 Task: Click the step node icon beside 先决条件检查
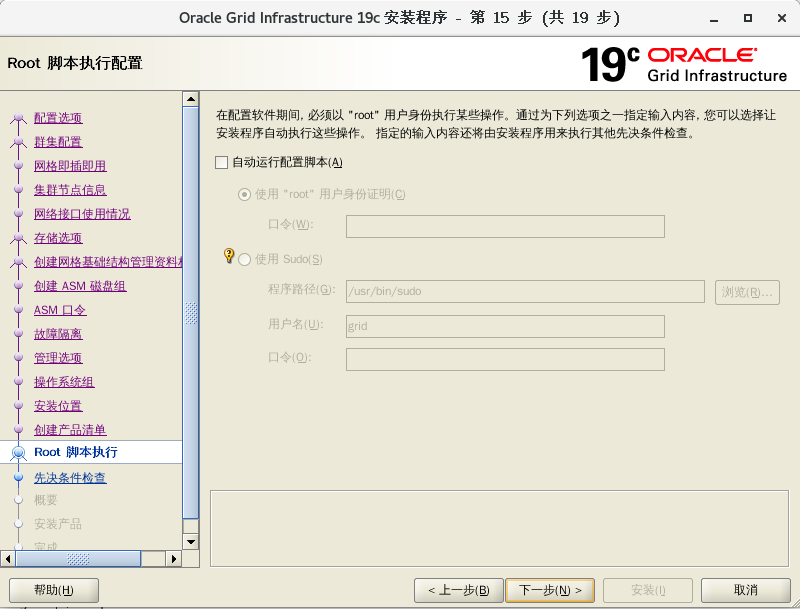click(19, 477)
